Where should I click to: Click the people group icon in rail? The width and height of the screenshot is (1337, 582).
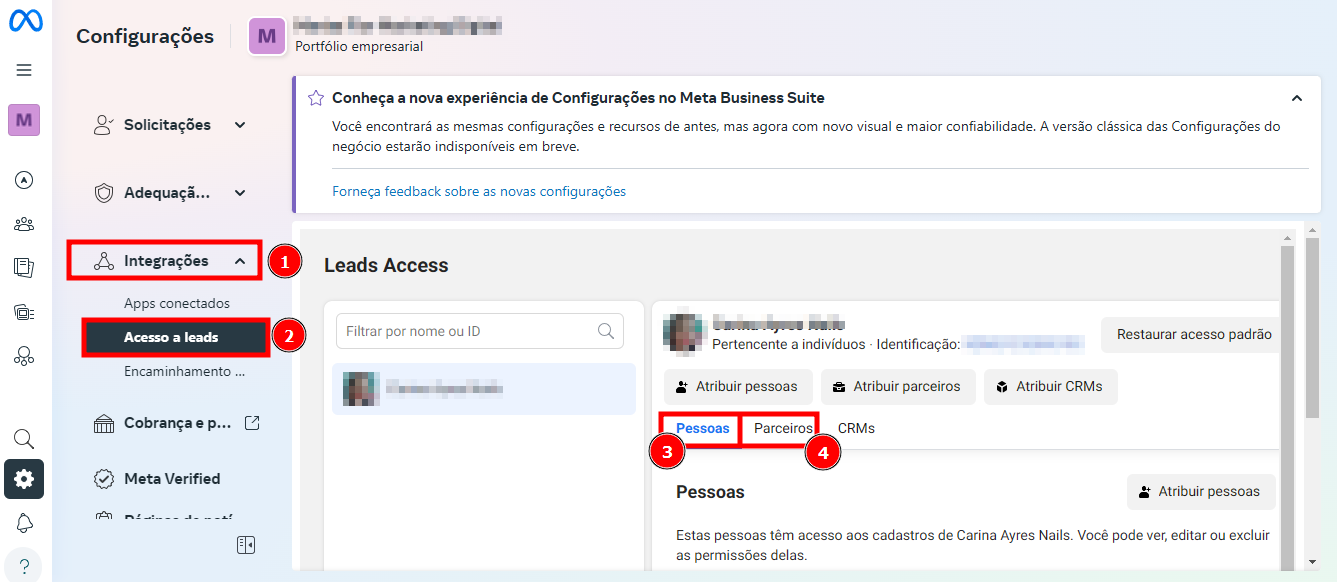(24, 223)
